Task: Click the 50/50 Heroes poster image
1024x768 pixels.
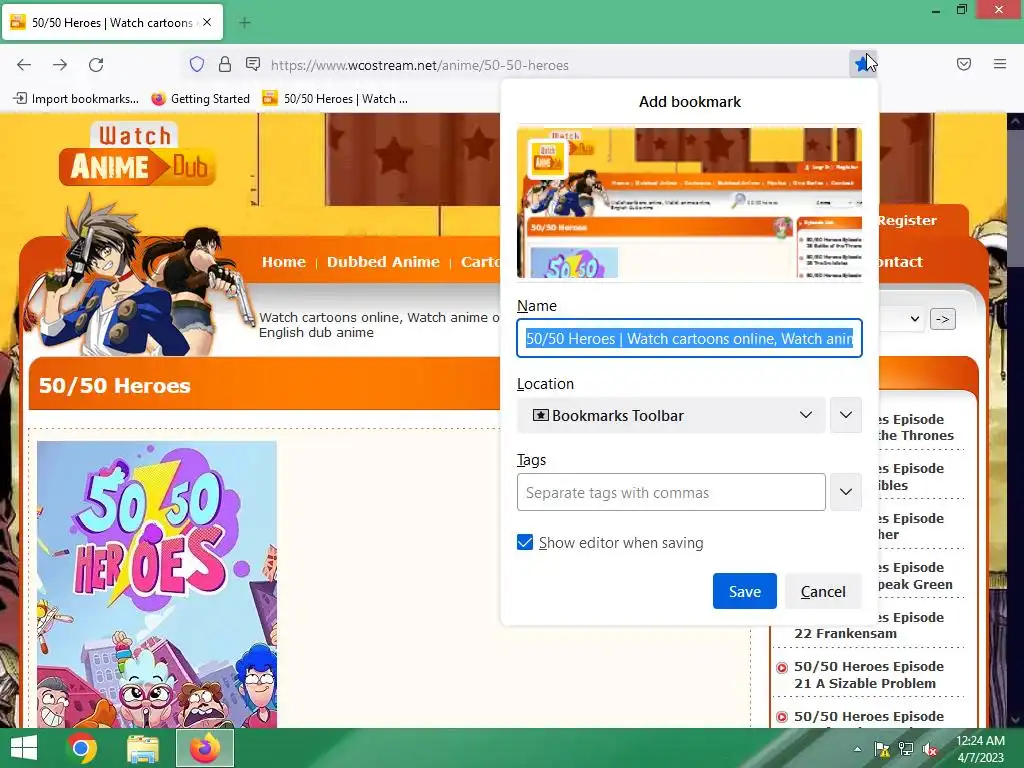Action: (157, 584)
